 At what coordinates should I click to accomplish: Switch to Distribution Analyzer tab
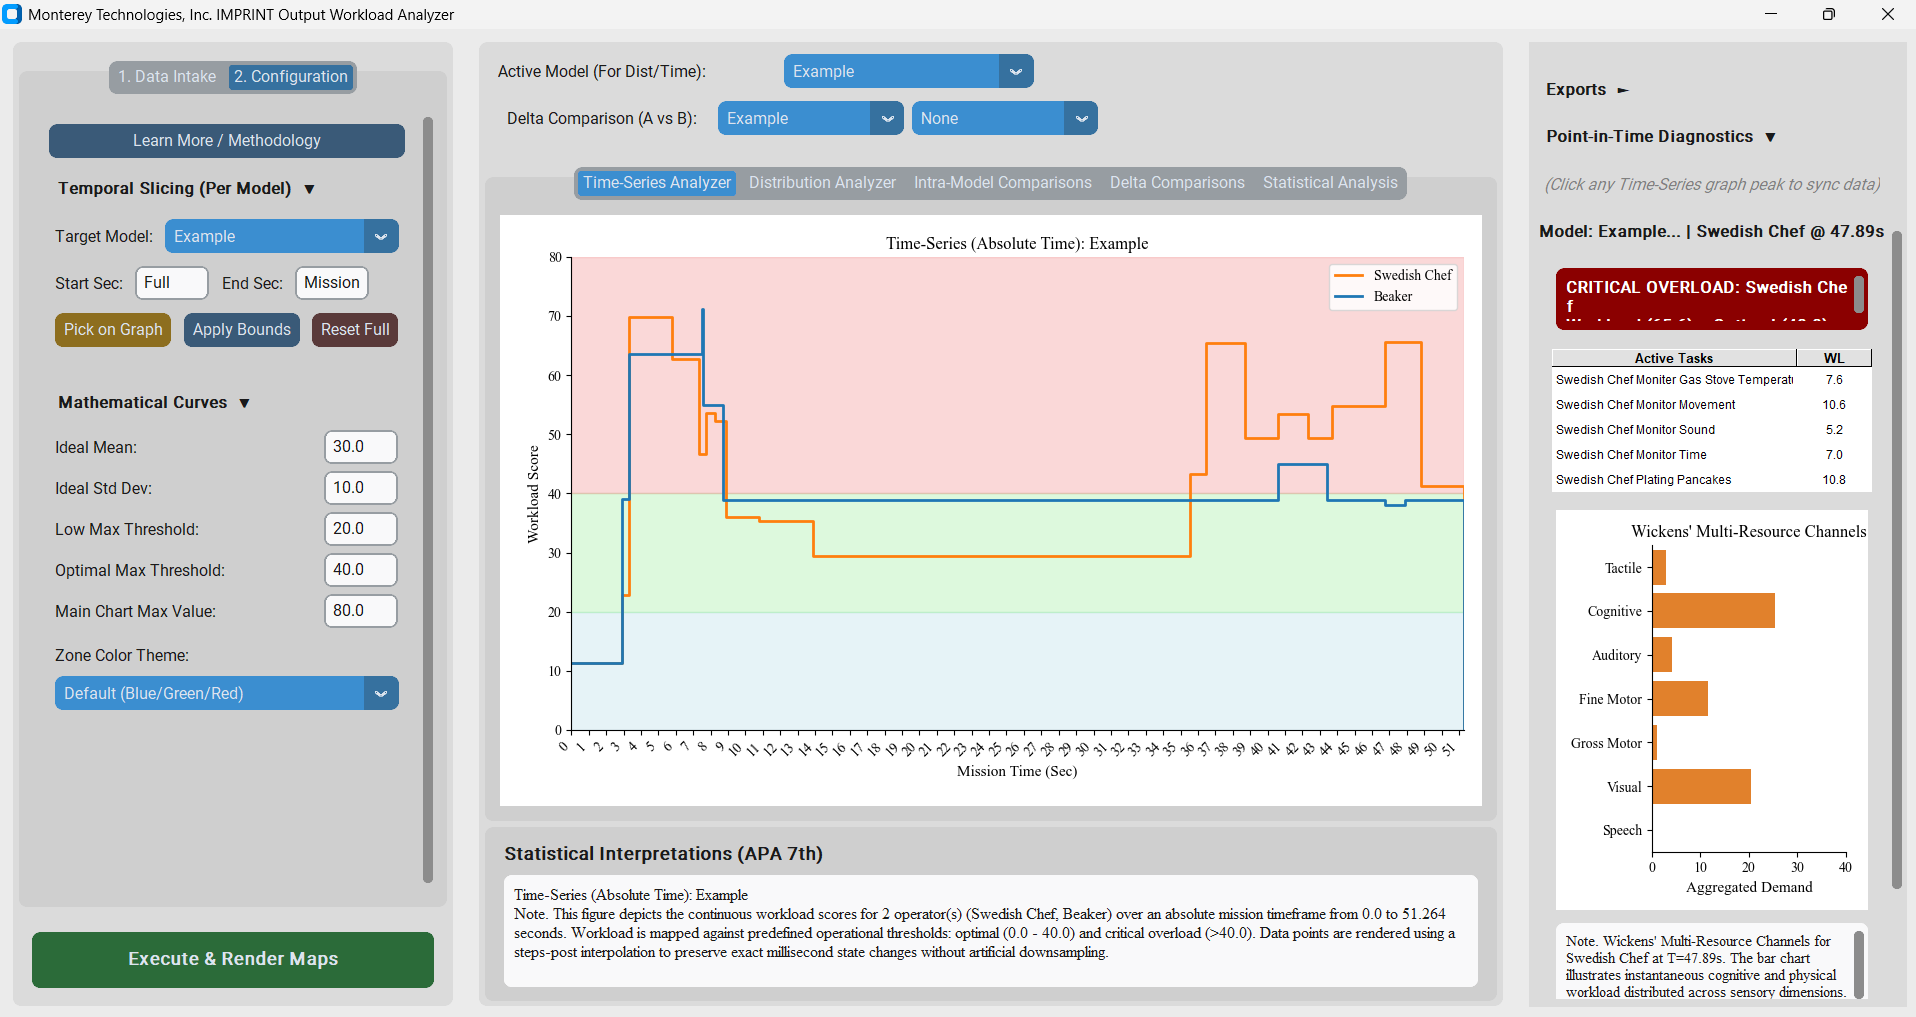click(x=822, y=183)
